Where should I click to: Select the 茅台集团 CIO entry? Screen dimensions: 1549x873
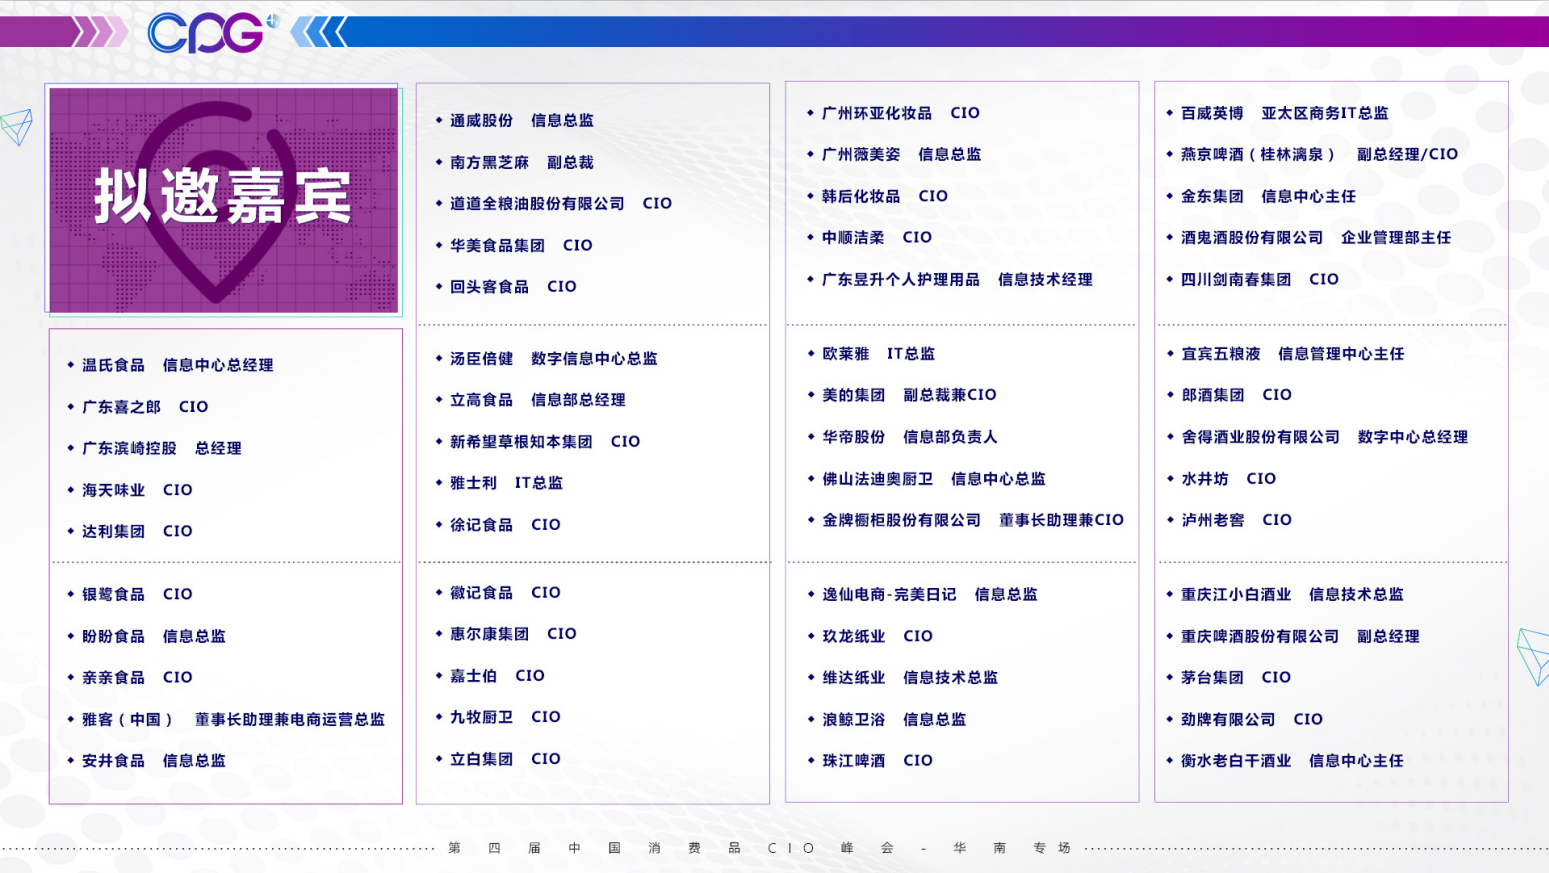[x=1236, y=677]
